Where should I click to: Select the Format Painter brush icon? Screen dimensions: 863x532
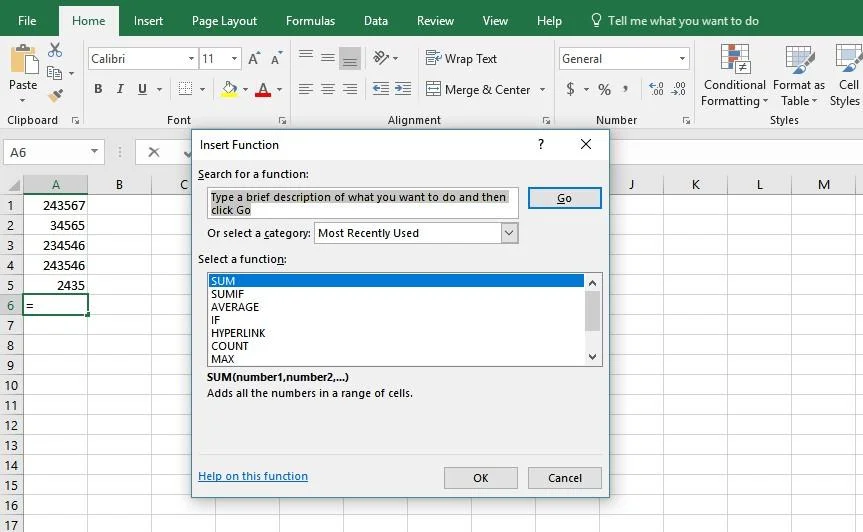pos(54,96)
